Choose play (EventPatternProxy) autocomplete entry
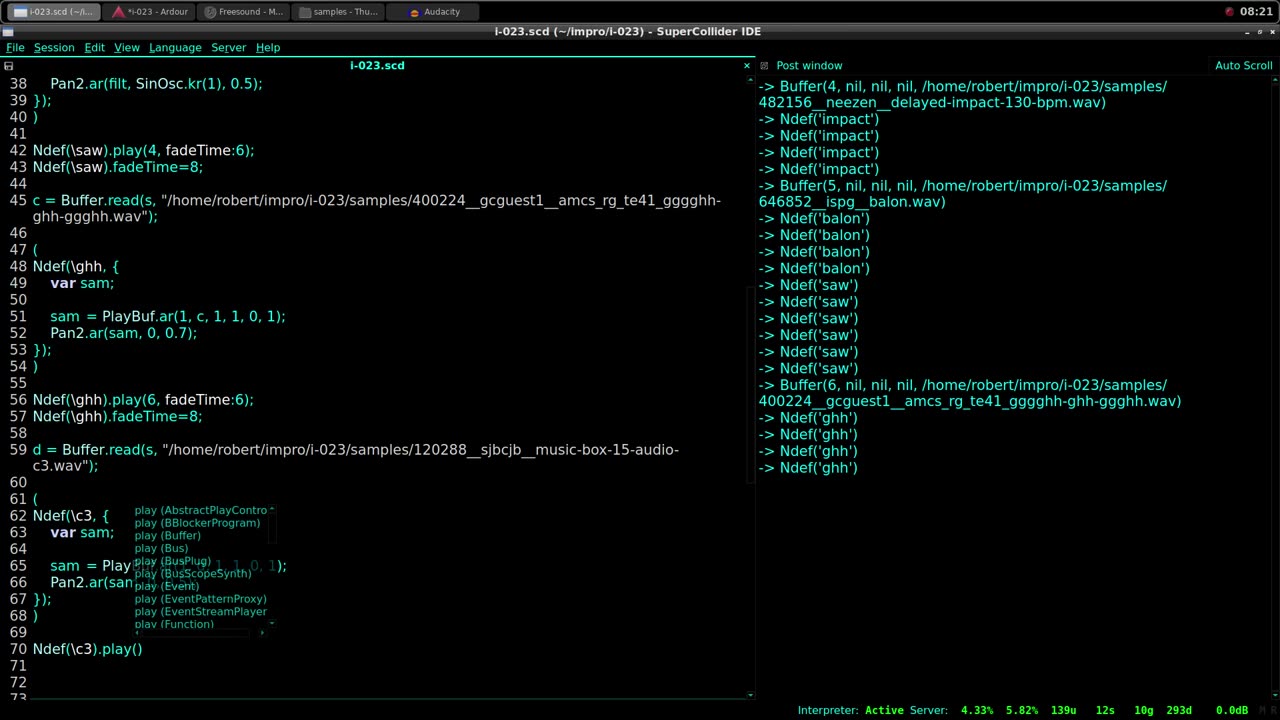Screen dimensions: 1280x720 (200, 599)
